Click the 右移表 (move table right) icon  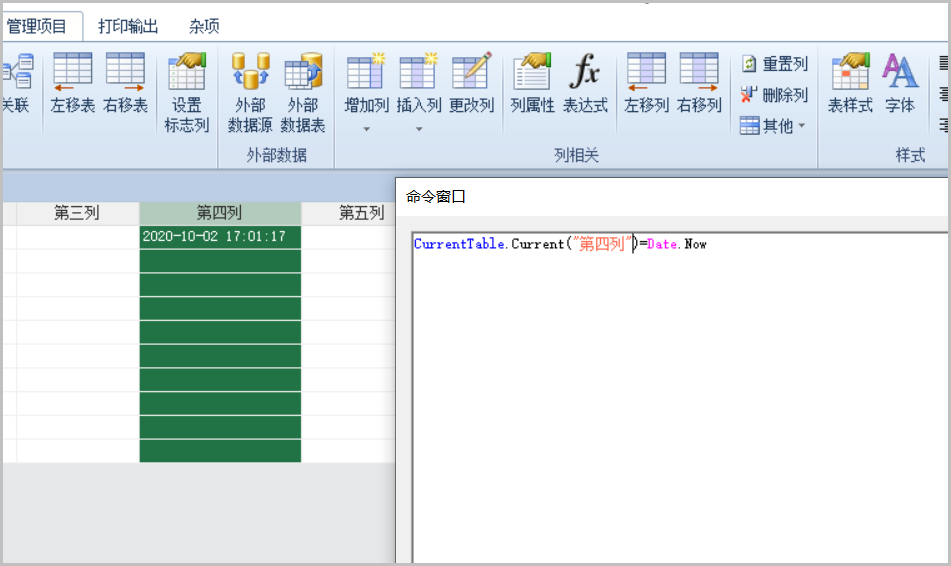pyautogui.click(x=125, y=82)
